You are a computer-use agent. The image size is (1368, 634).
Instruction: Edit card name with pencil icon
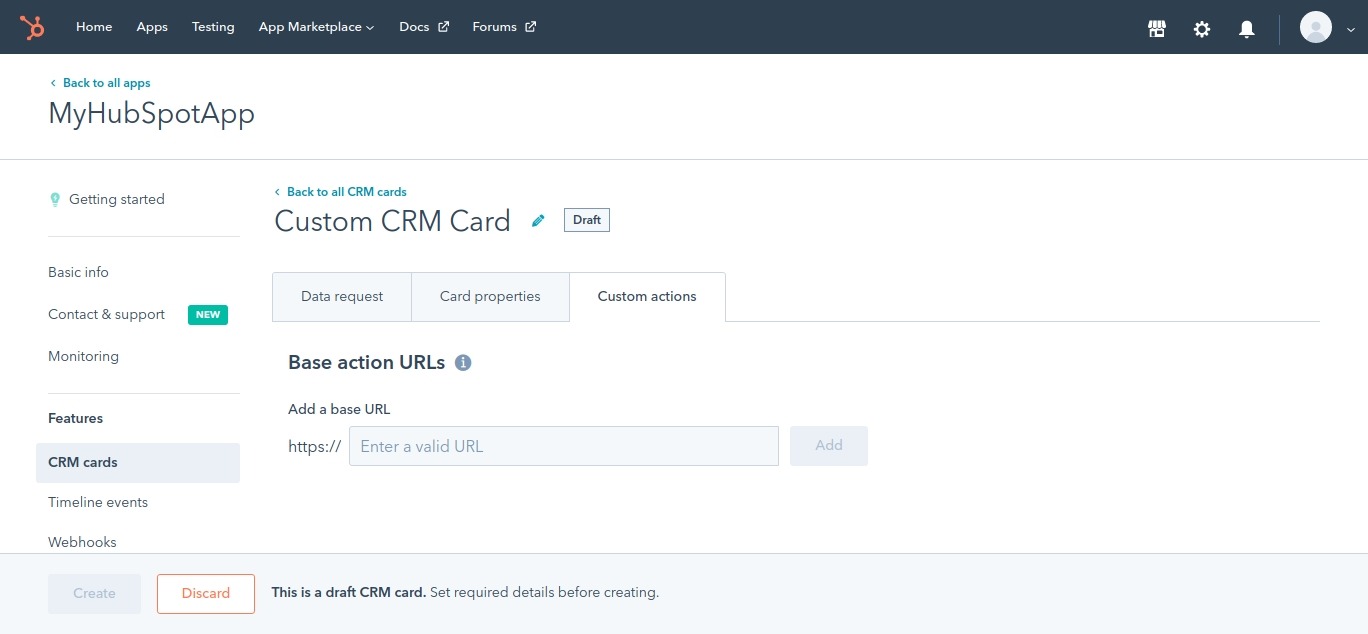pos(538,221)
